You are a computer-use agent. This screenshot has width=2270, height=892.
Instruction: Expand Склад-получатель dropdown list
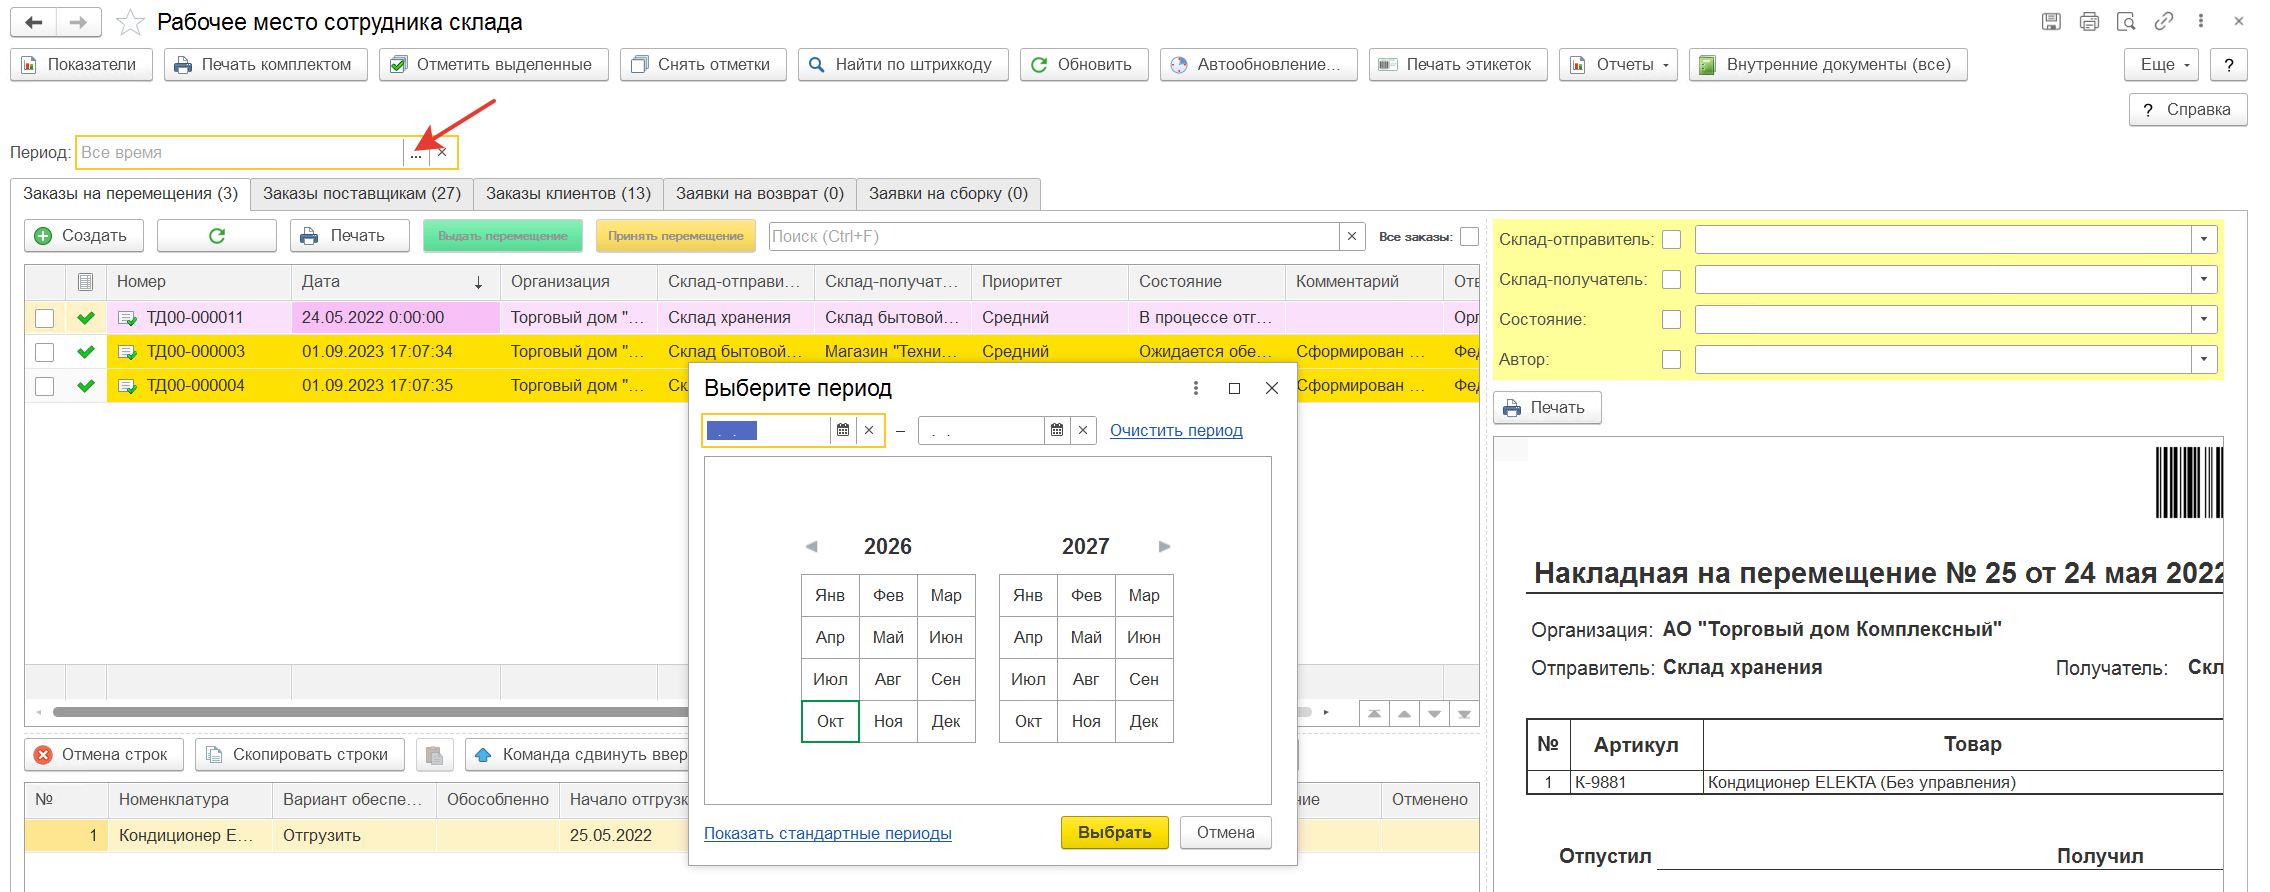(2204, 280)
